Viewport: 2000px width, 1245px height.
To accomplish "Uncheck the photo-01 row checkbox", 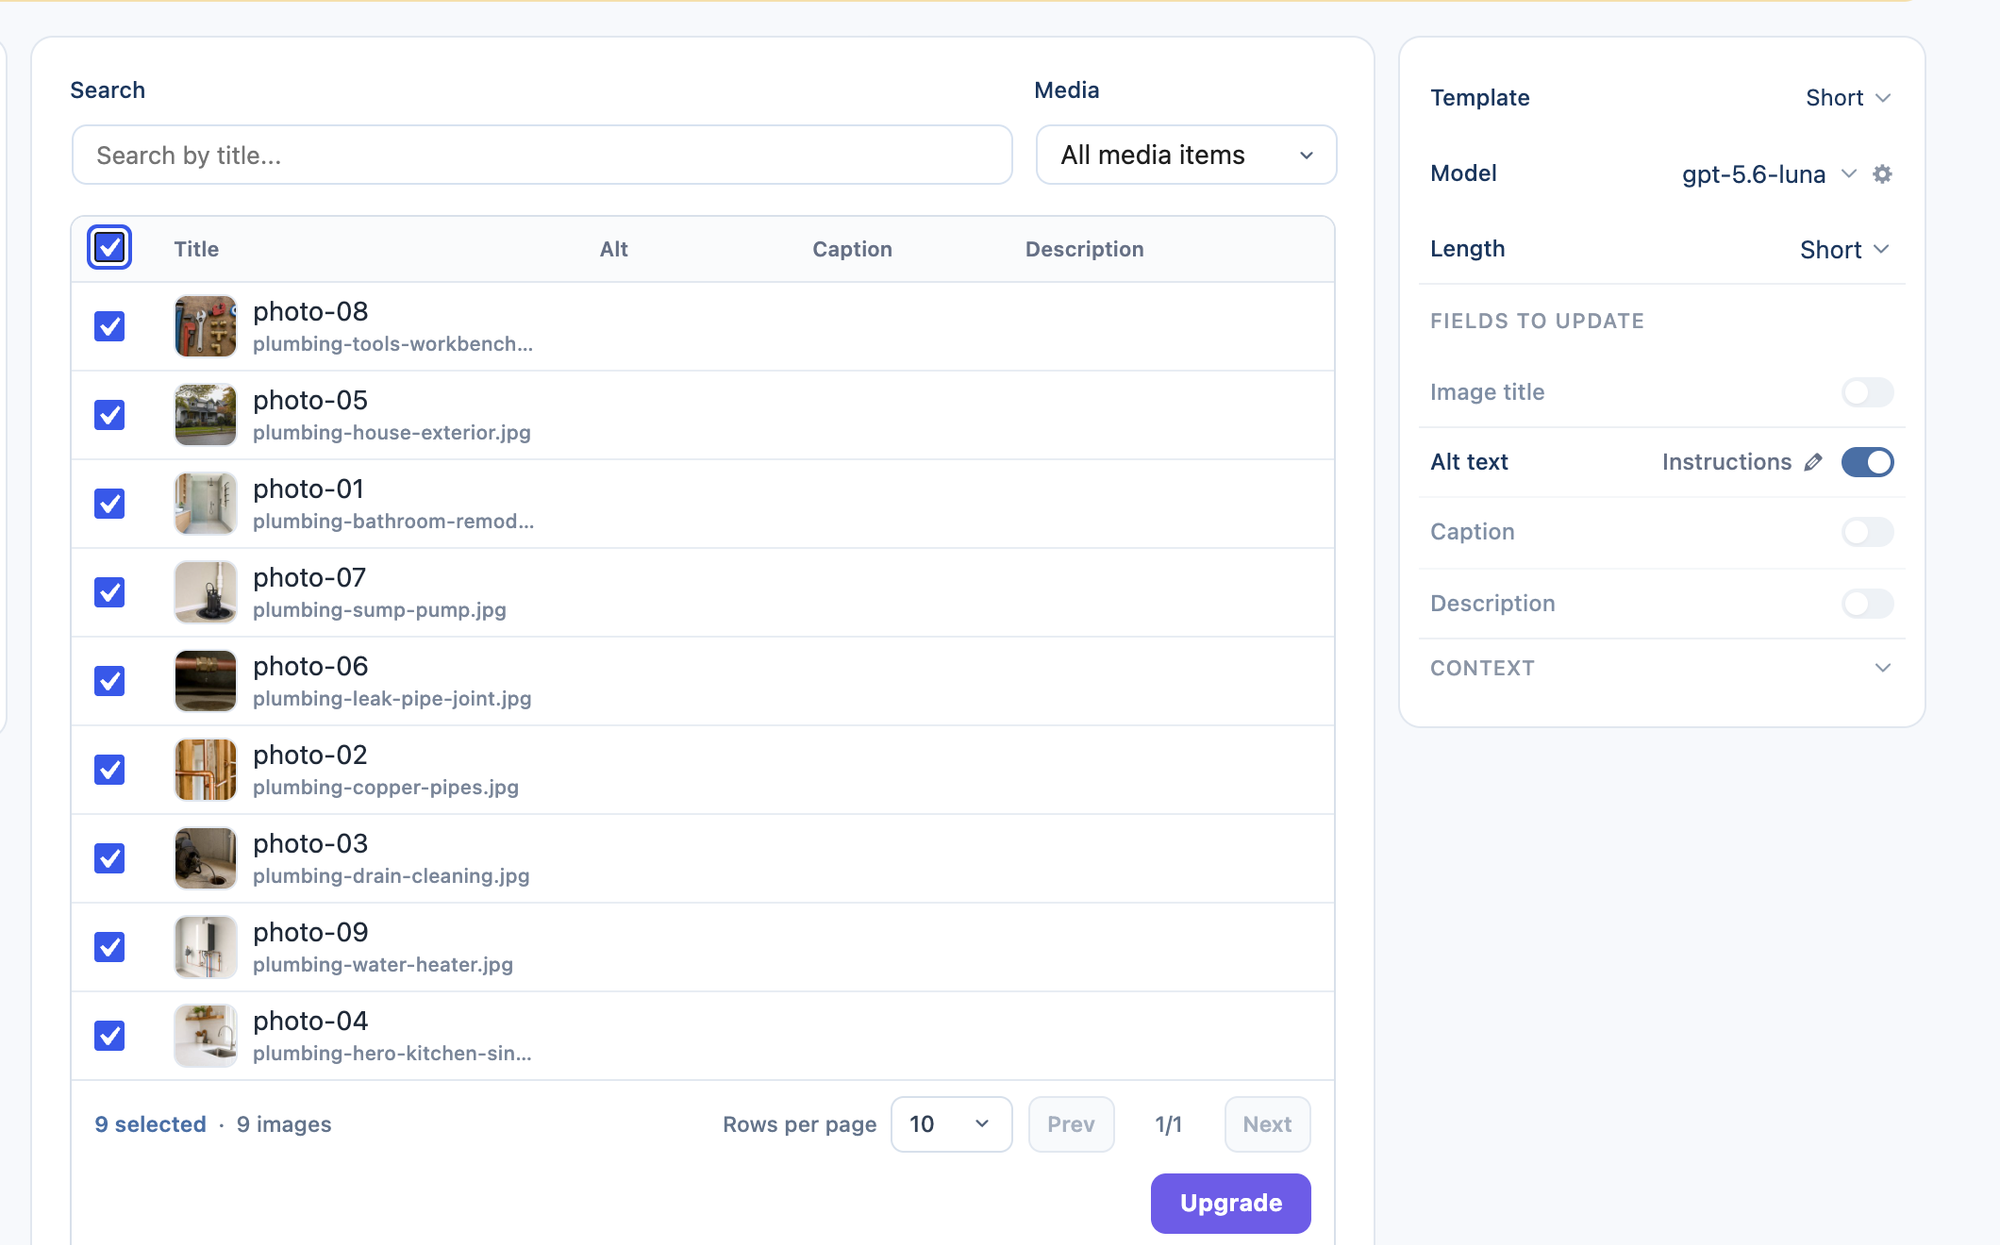I will (109, 503).
